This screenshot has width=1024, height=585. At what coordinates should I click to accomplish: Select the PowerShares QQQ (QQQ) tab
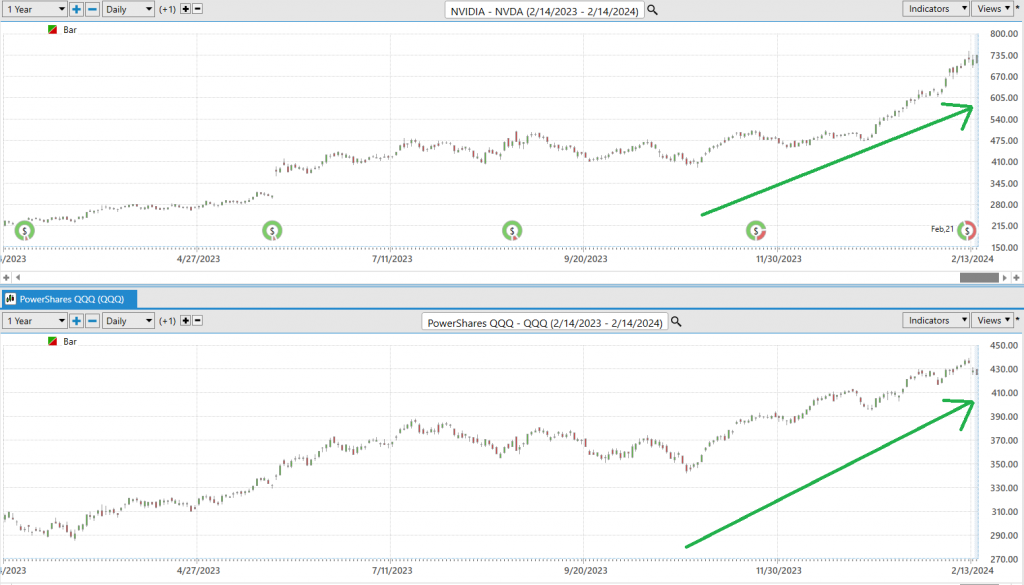[69, 299]
